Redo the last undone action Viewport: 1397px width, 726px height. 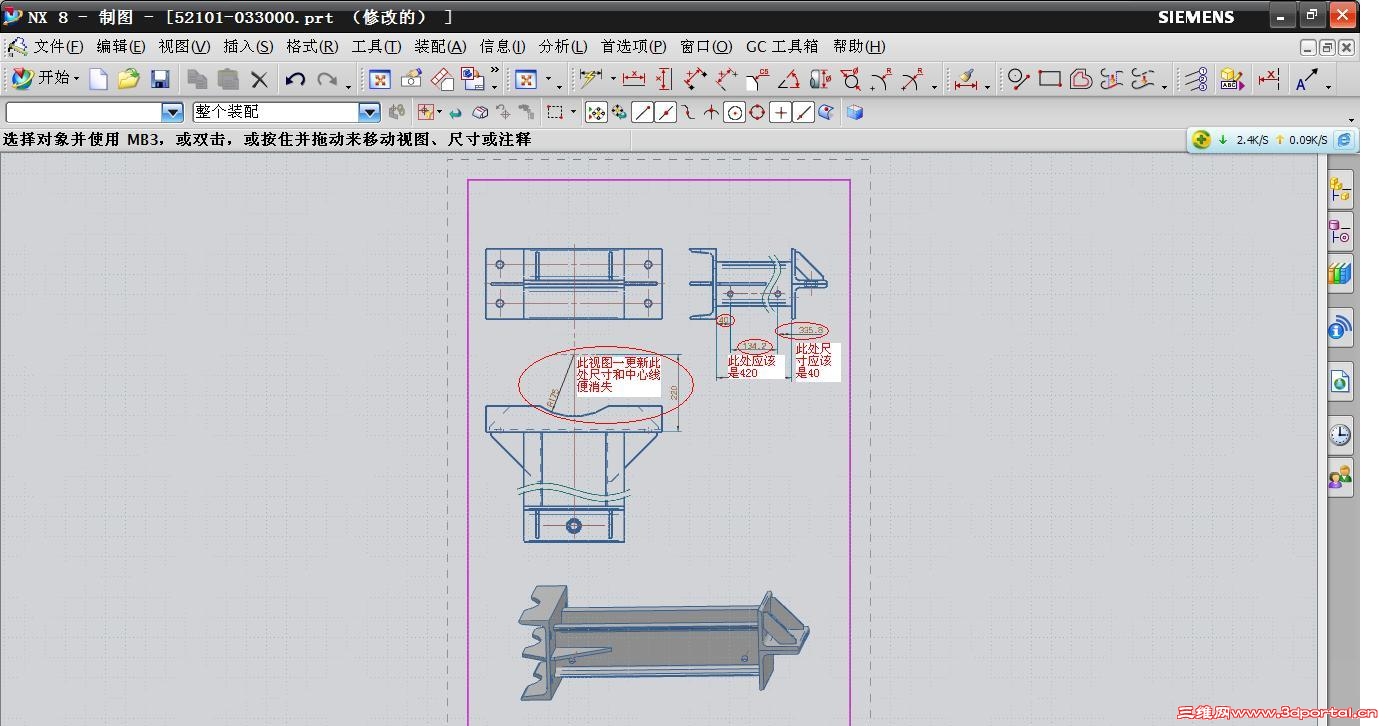coord(327,79)
